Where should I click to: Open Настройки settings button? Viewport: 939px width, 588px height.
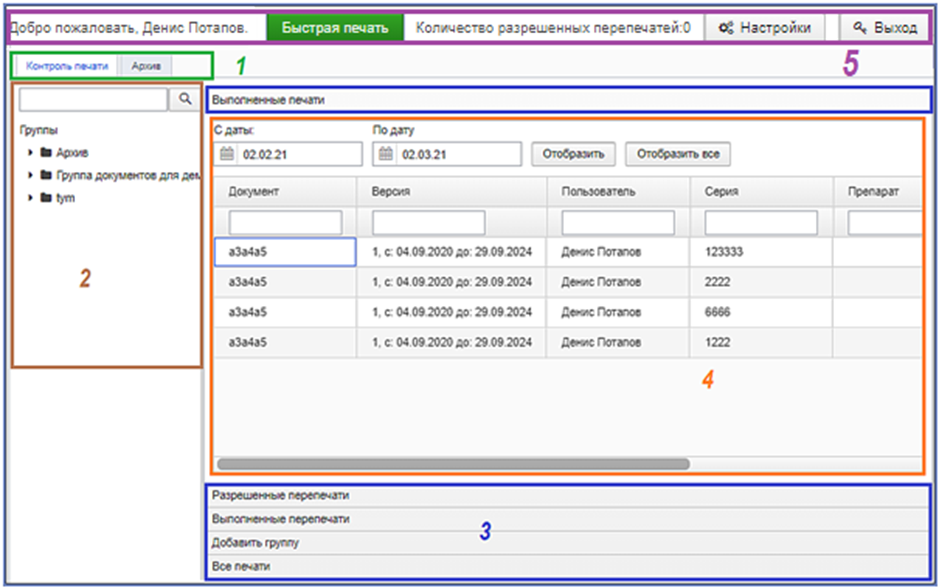(765, 28)
